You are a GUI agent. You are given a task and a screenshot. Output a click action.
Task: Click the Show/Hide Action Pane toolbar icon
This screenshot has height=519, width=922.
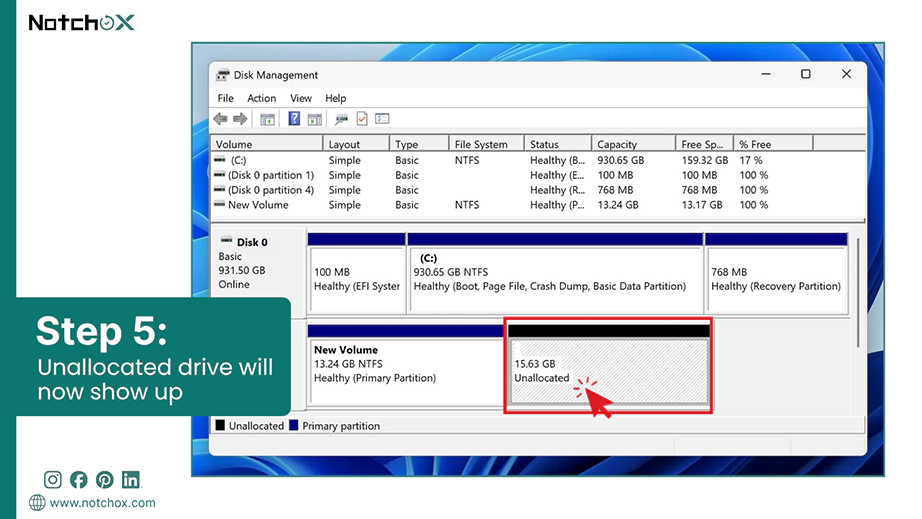(315, 119)
